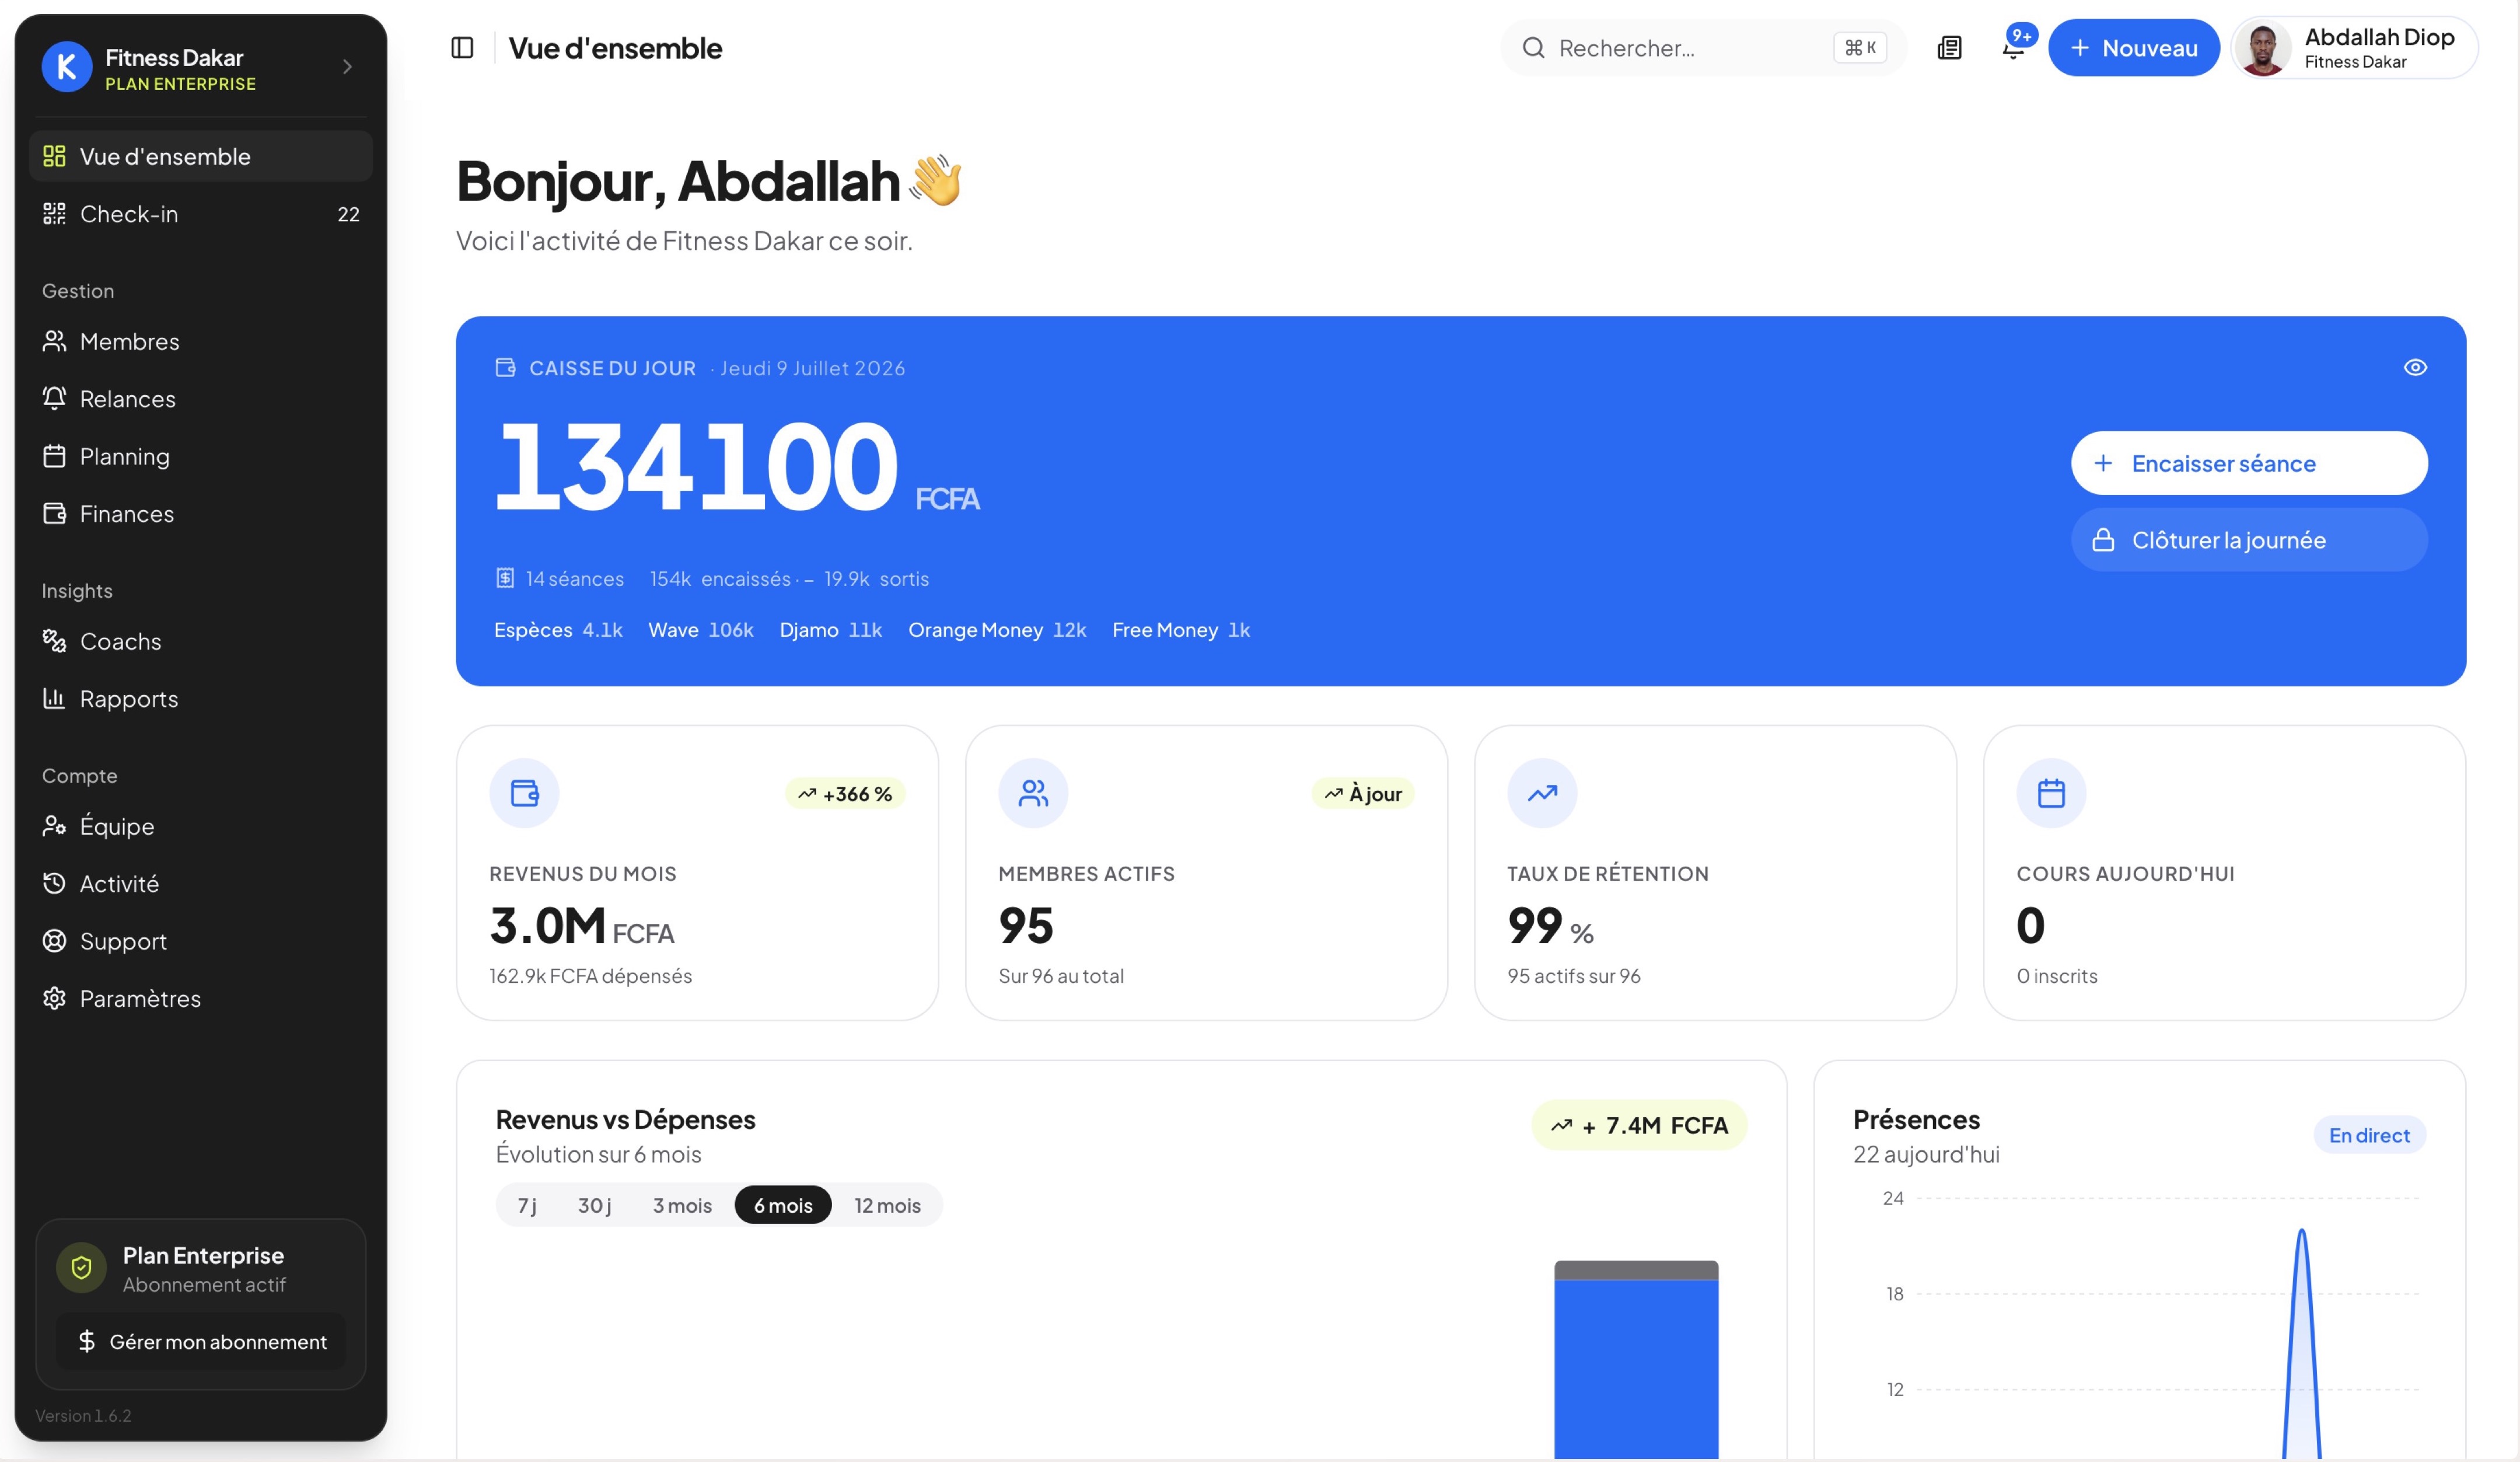Viewport: 2520px width, 1462px height.
Task: Click the Support lifebuoy icon
Action: coord(54,941)
